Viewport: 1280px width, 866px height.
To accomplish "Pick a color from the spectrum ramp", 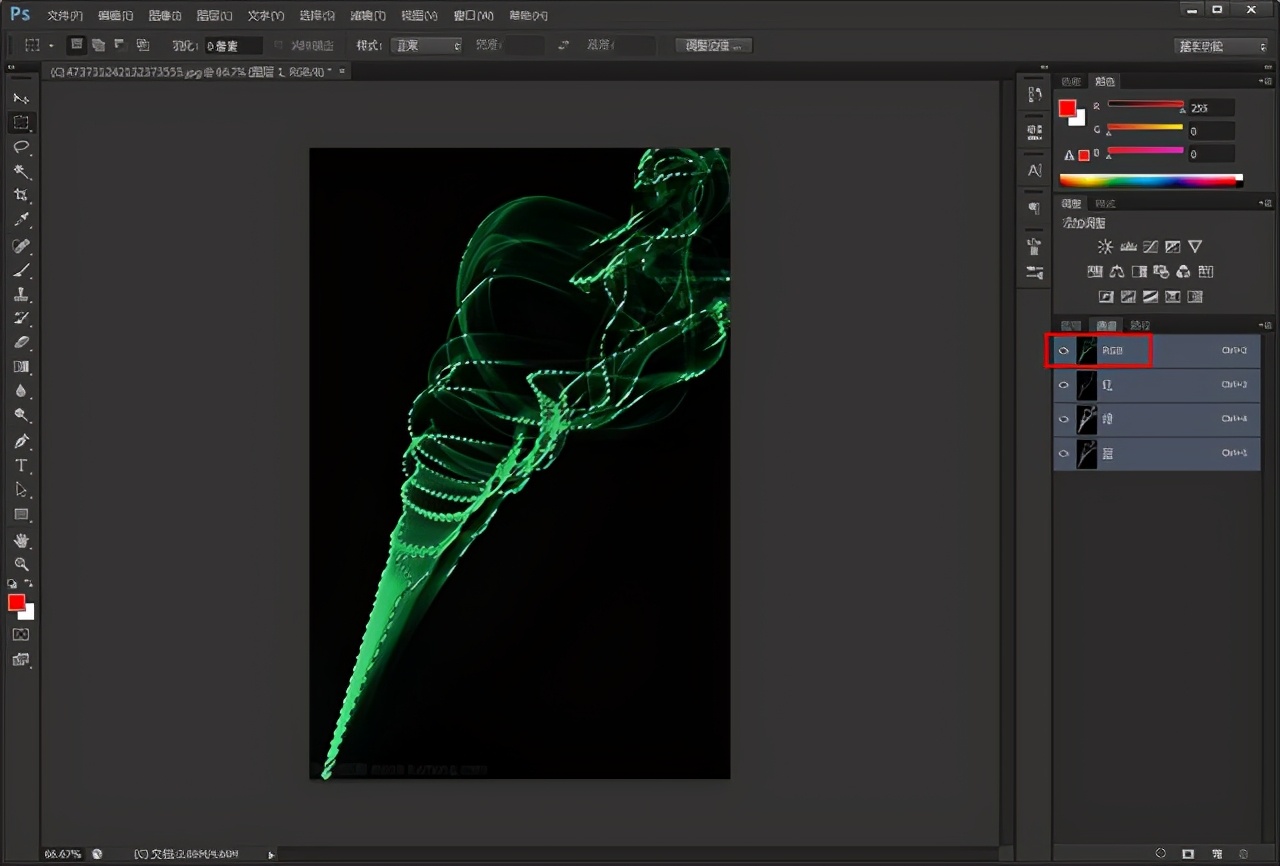I will click(1150, 181).
